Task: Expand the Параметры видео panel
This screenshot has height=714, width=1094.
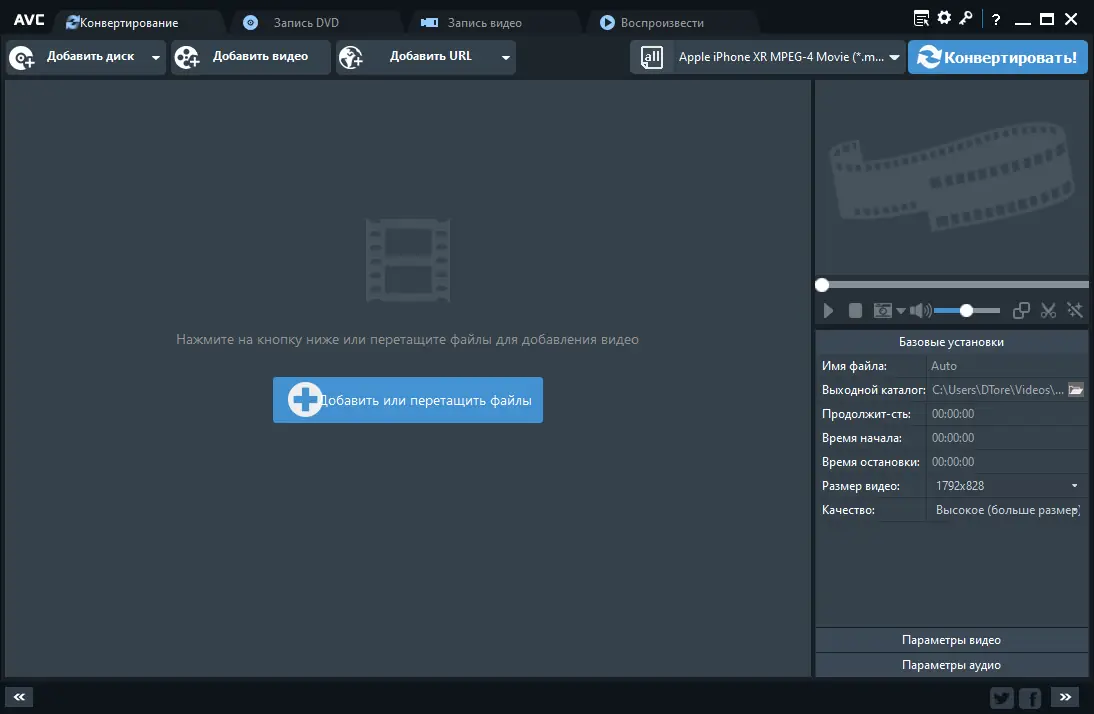Action: (951, 639)
